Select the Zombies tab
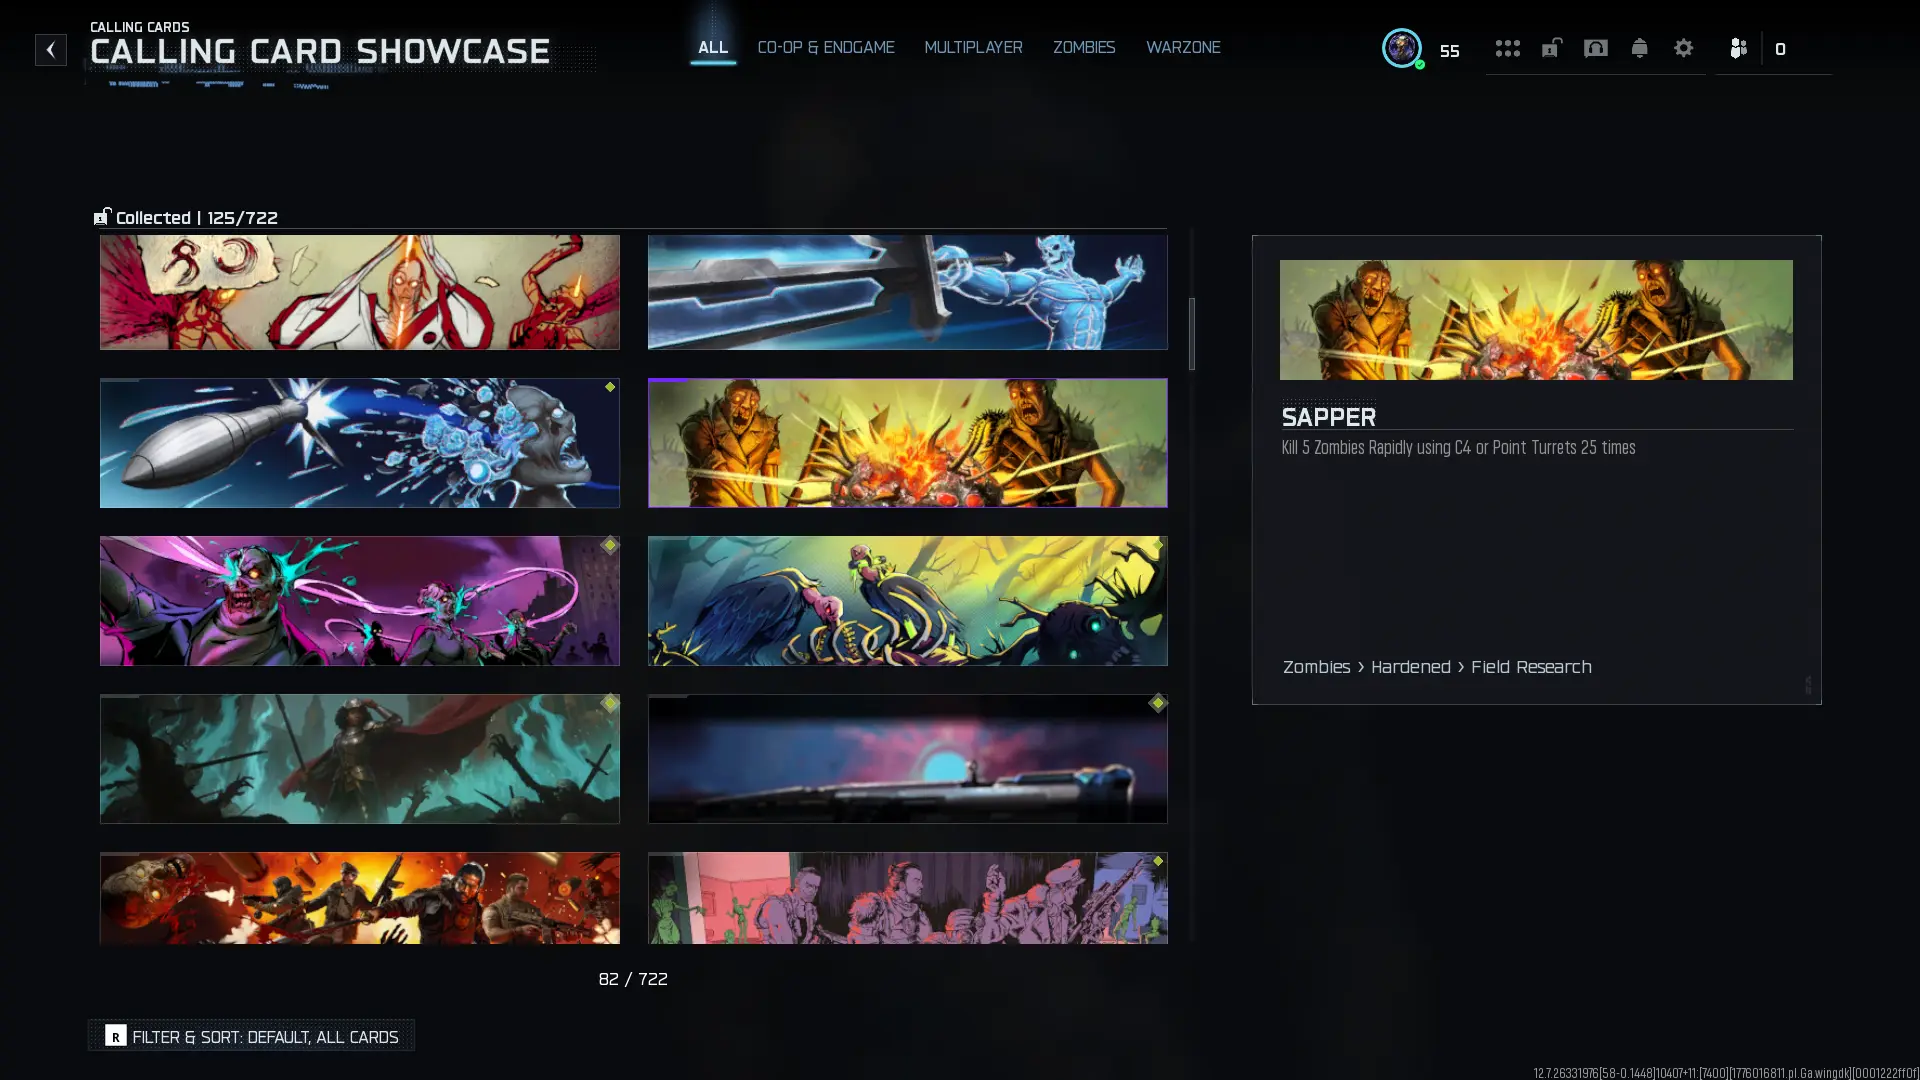Viewport: 1920px width, 1080px height. click(1084, 47)
